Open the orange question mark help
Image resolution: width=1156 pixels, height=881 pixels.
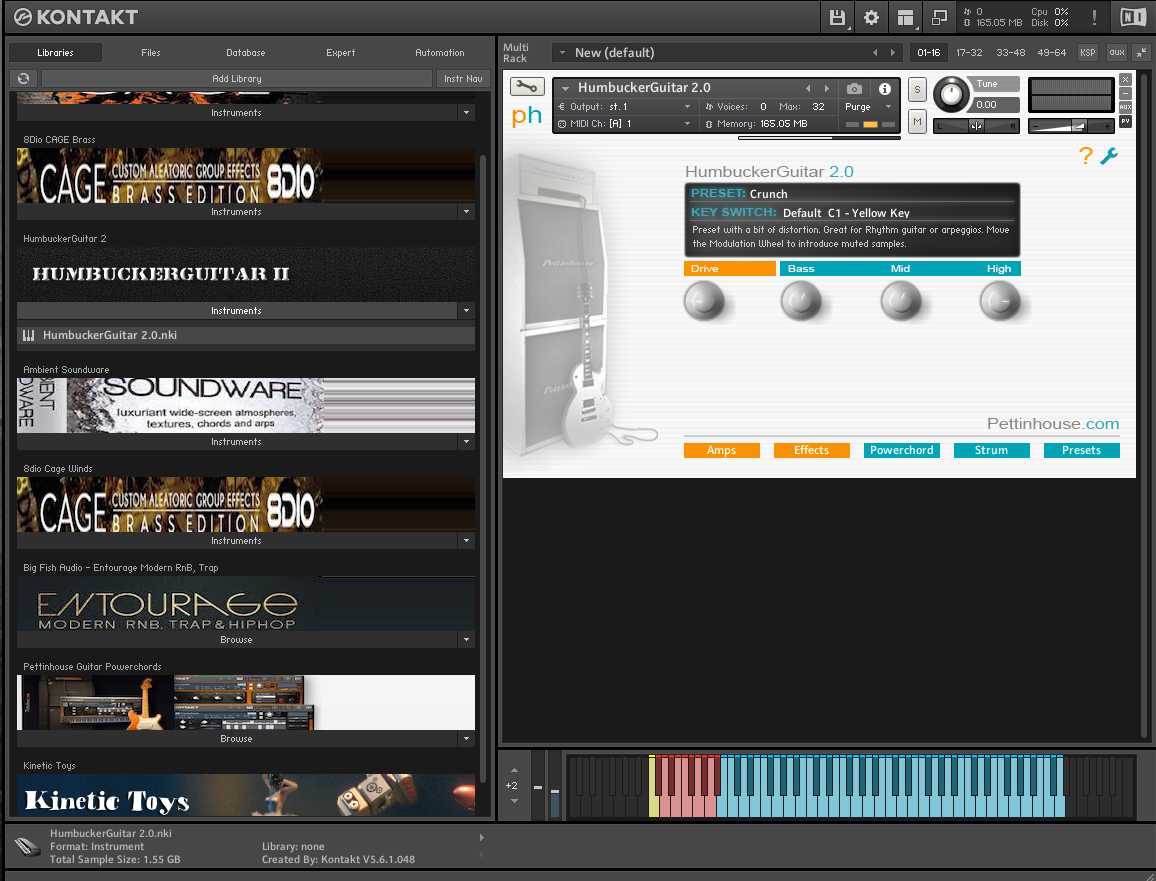(1085, 156)
